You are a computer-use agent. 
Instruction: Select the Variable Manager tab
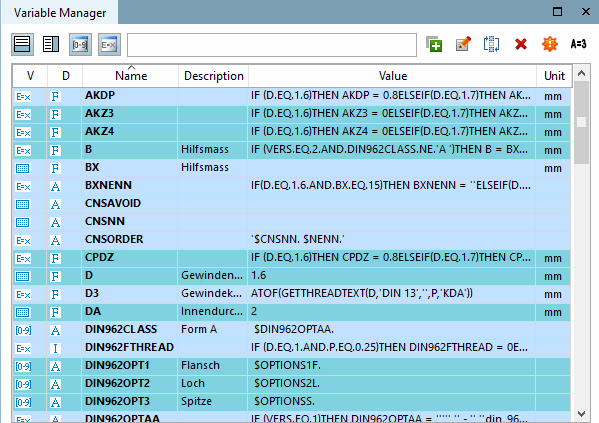tap(60, 13)
